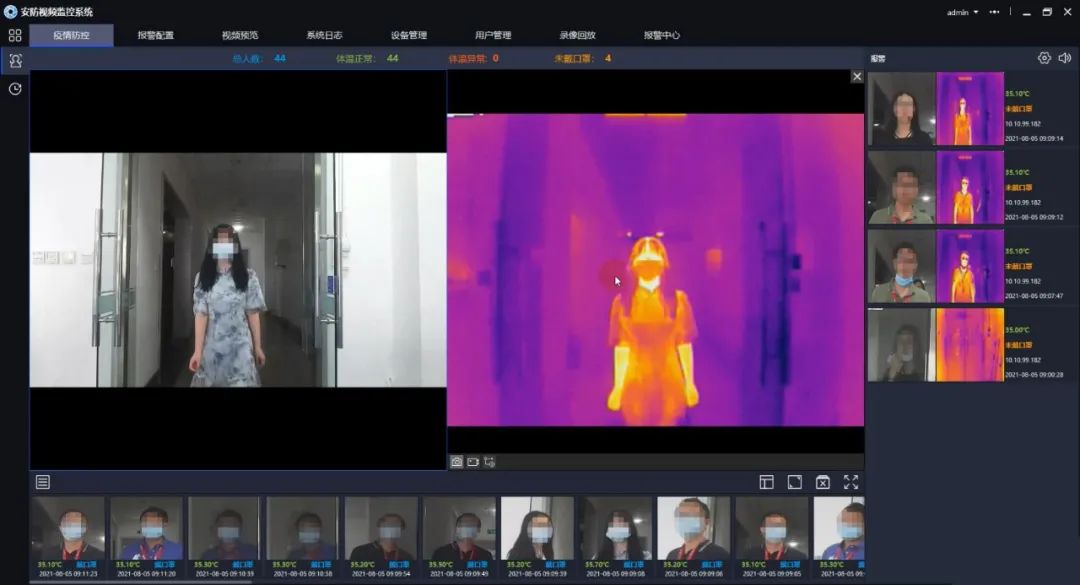Click the abnormal temperature count 0
Image resolution: width=1080 pixels, height=585 pixels.
coord(495,59)
